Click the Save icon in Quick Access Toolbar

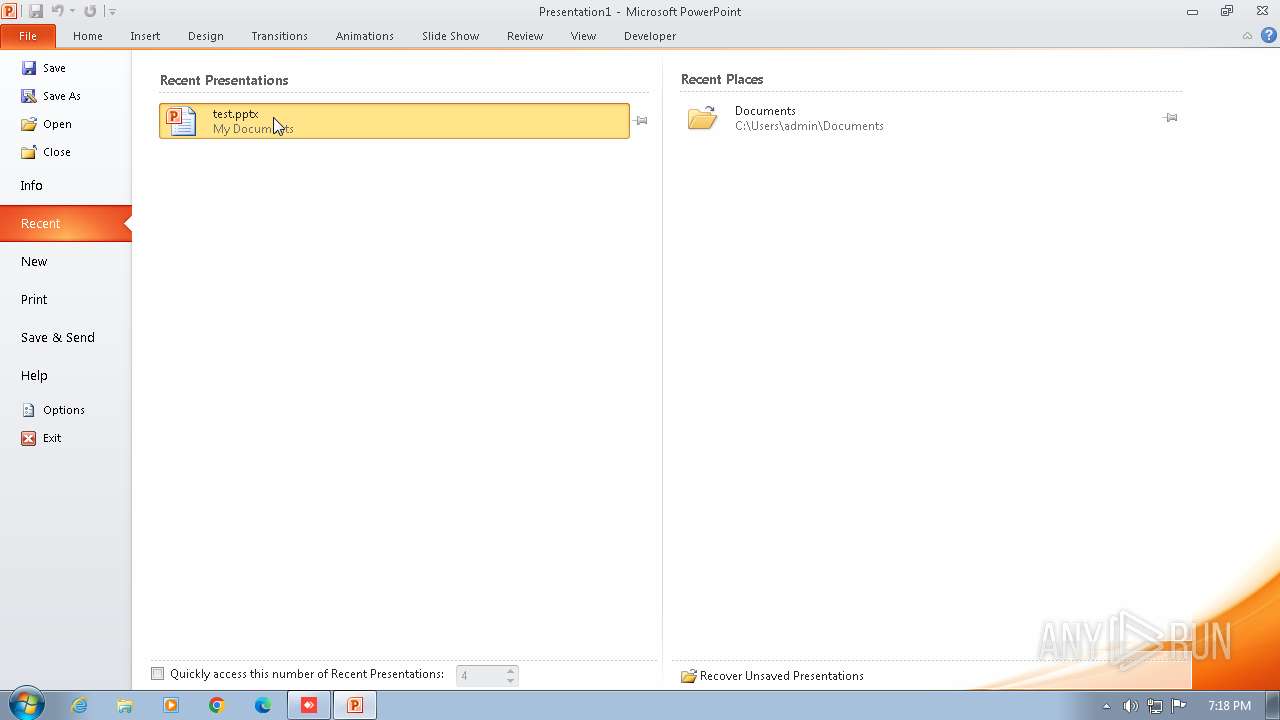36,11
